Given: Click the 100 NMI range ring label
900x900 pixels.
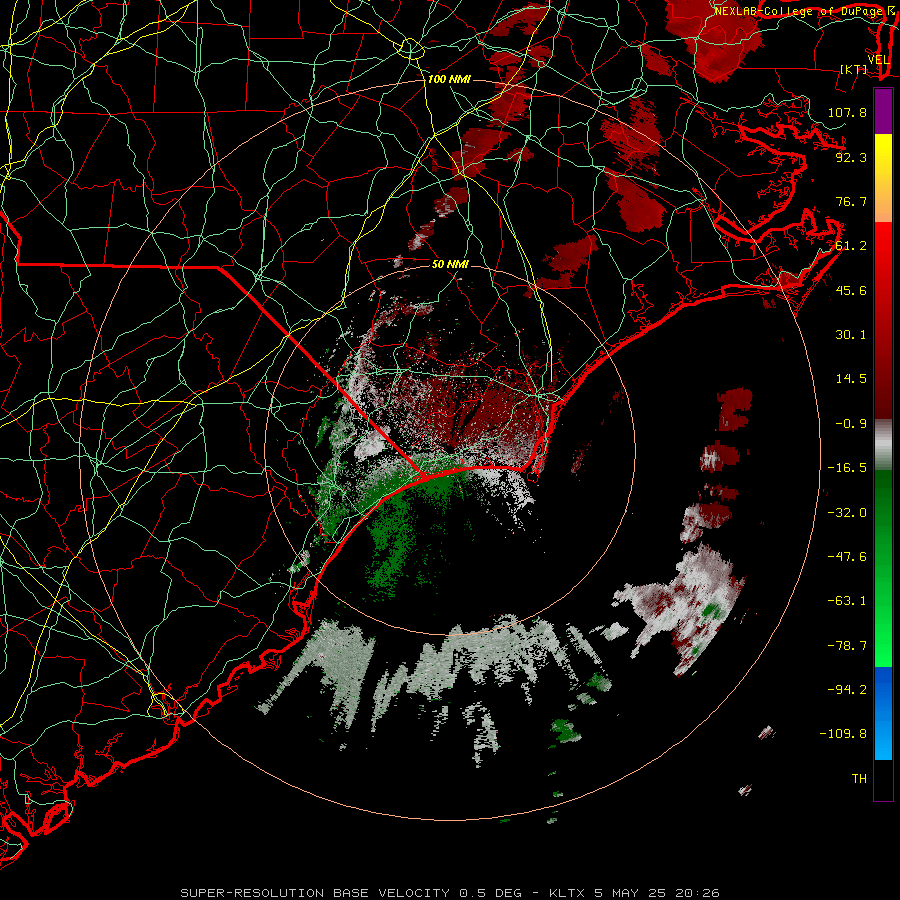Looking at the screenshot, I should coord(449,79).
